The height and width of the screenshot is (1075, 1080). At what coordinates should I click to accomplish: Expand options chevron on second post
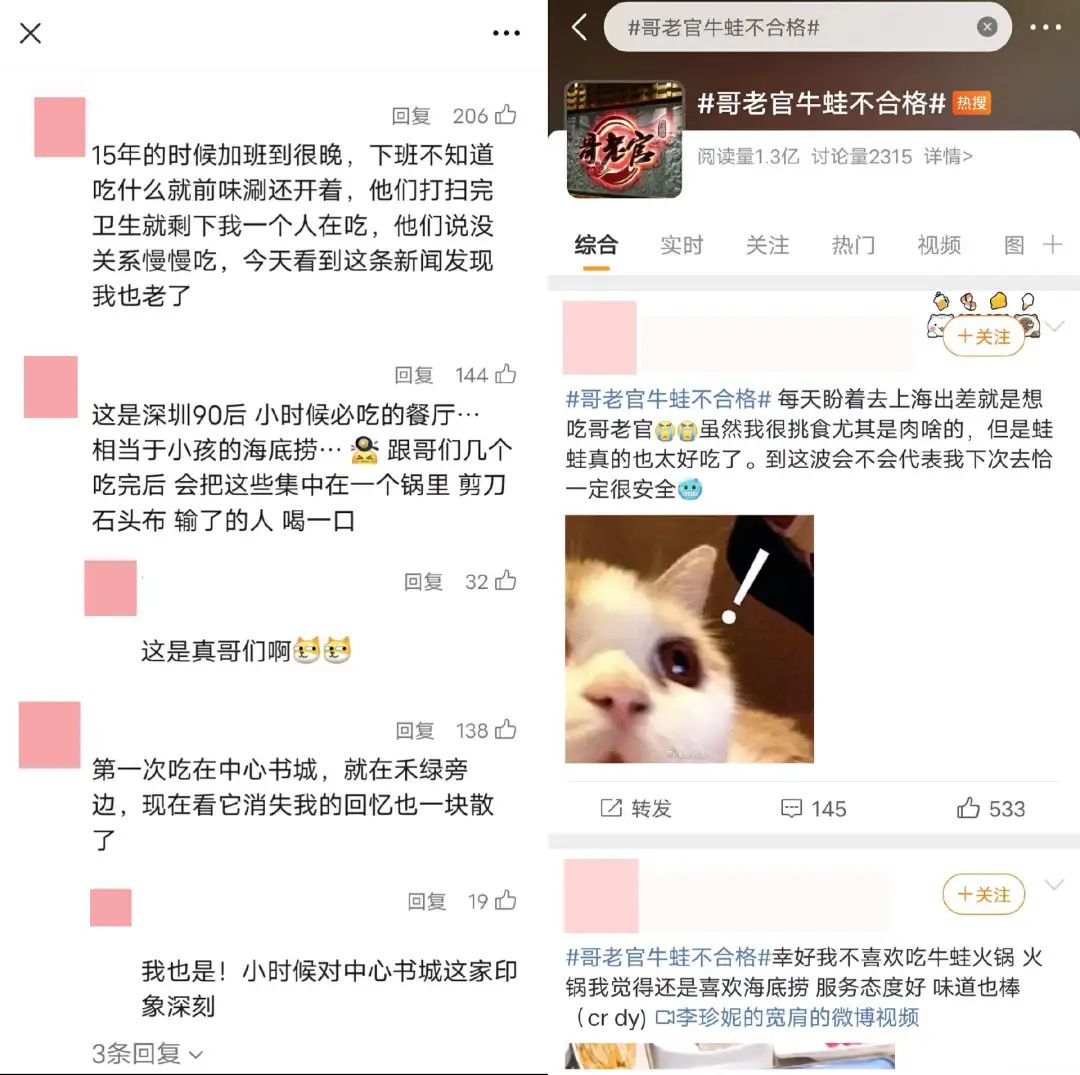(1055, 884)
